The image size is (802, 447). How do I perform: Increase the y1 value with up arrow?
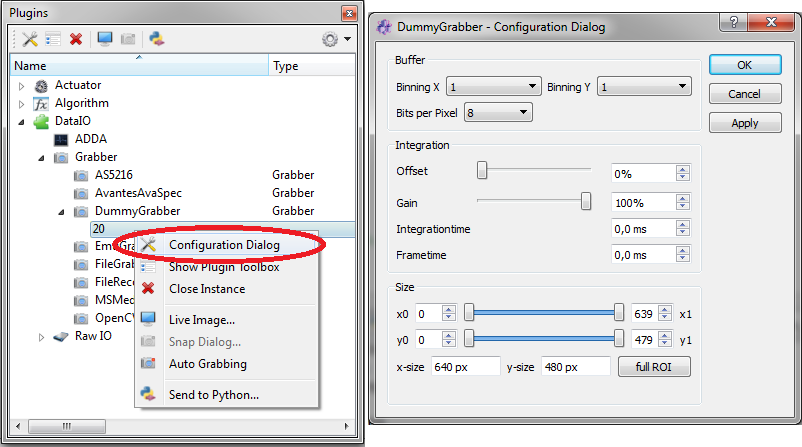click(x=665, y=335)
